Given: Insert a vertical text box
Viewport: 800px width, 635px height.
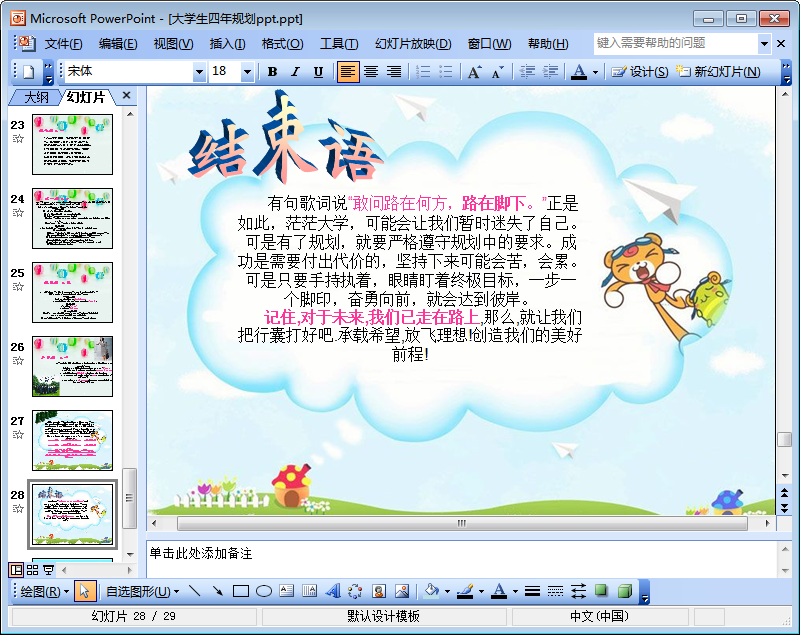Looking at the screenshot, I should (310, 591).
